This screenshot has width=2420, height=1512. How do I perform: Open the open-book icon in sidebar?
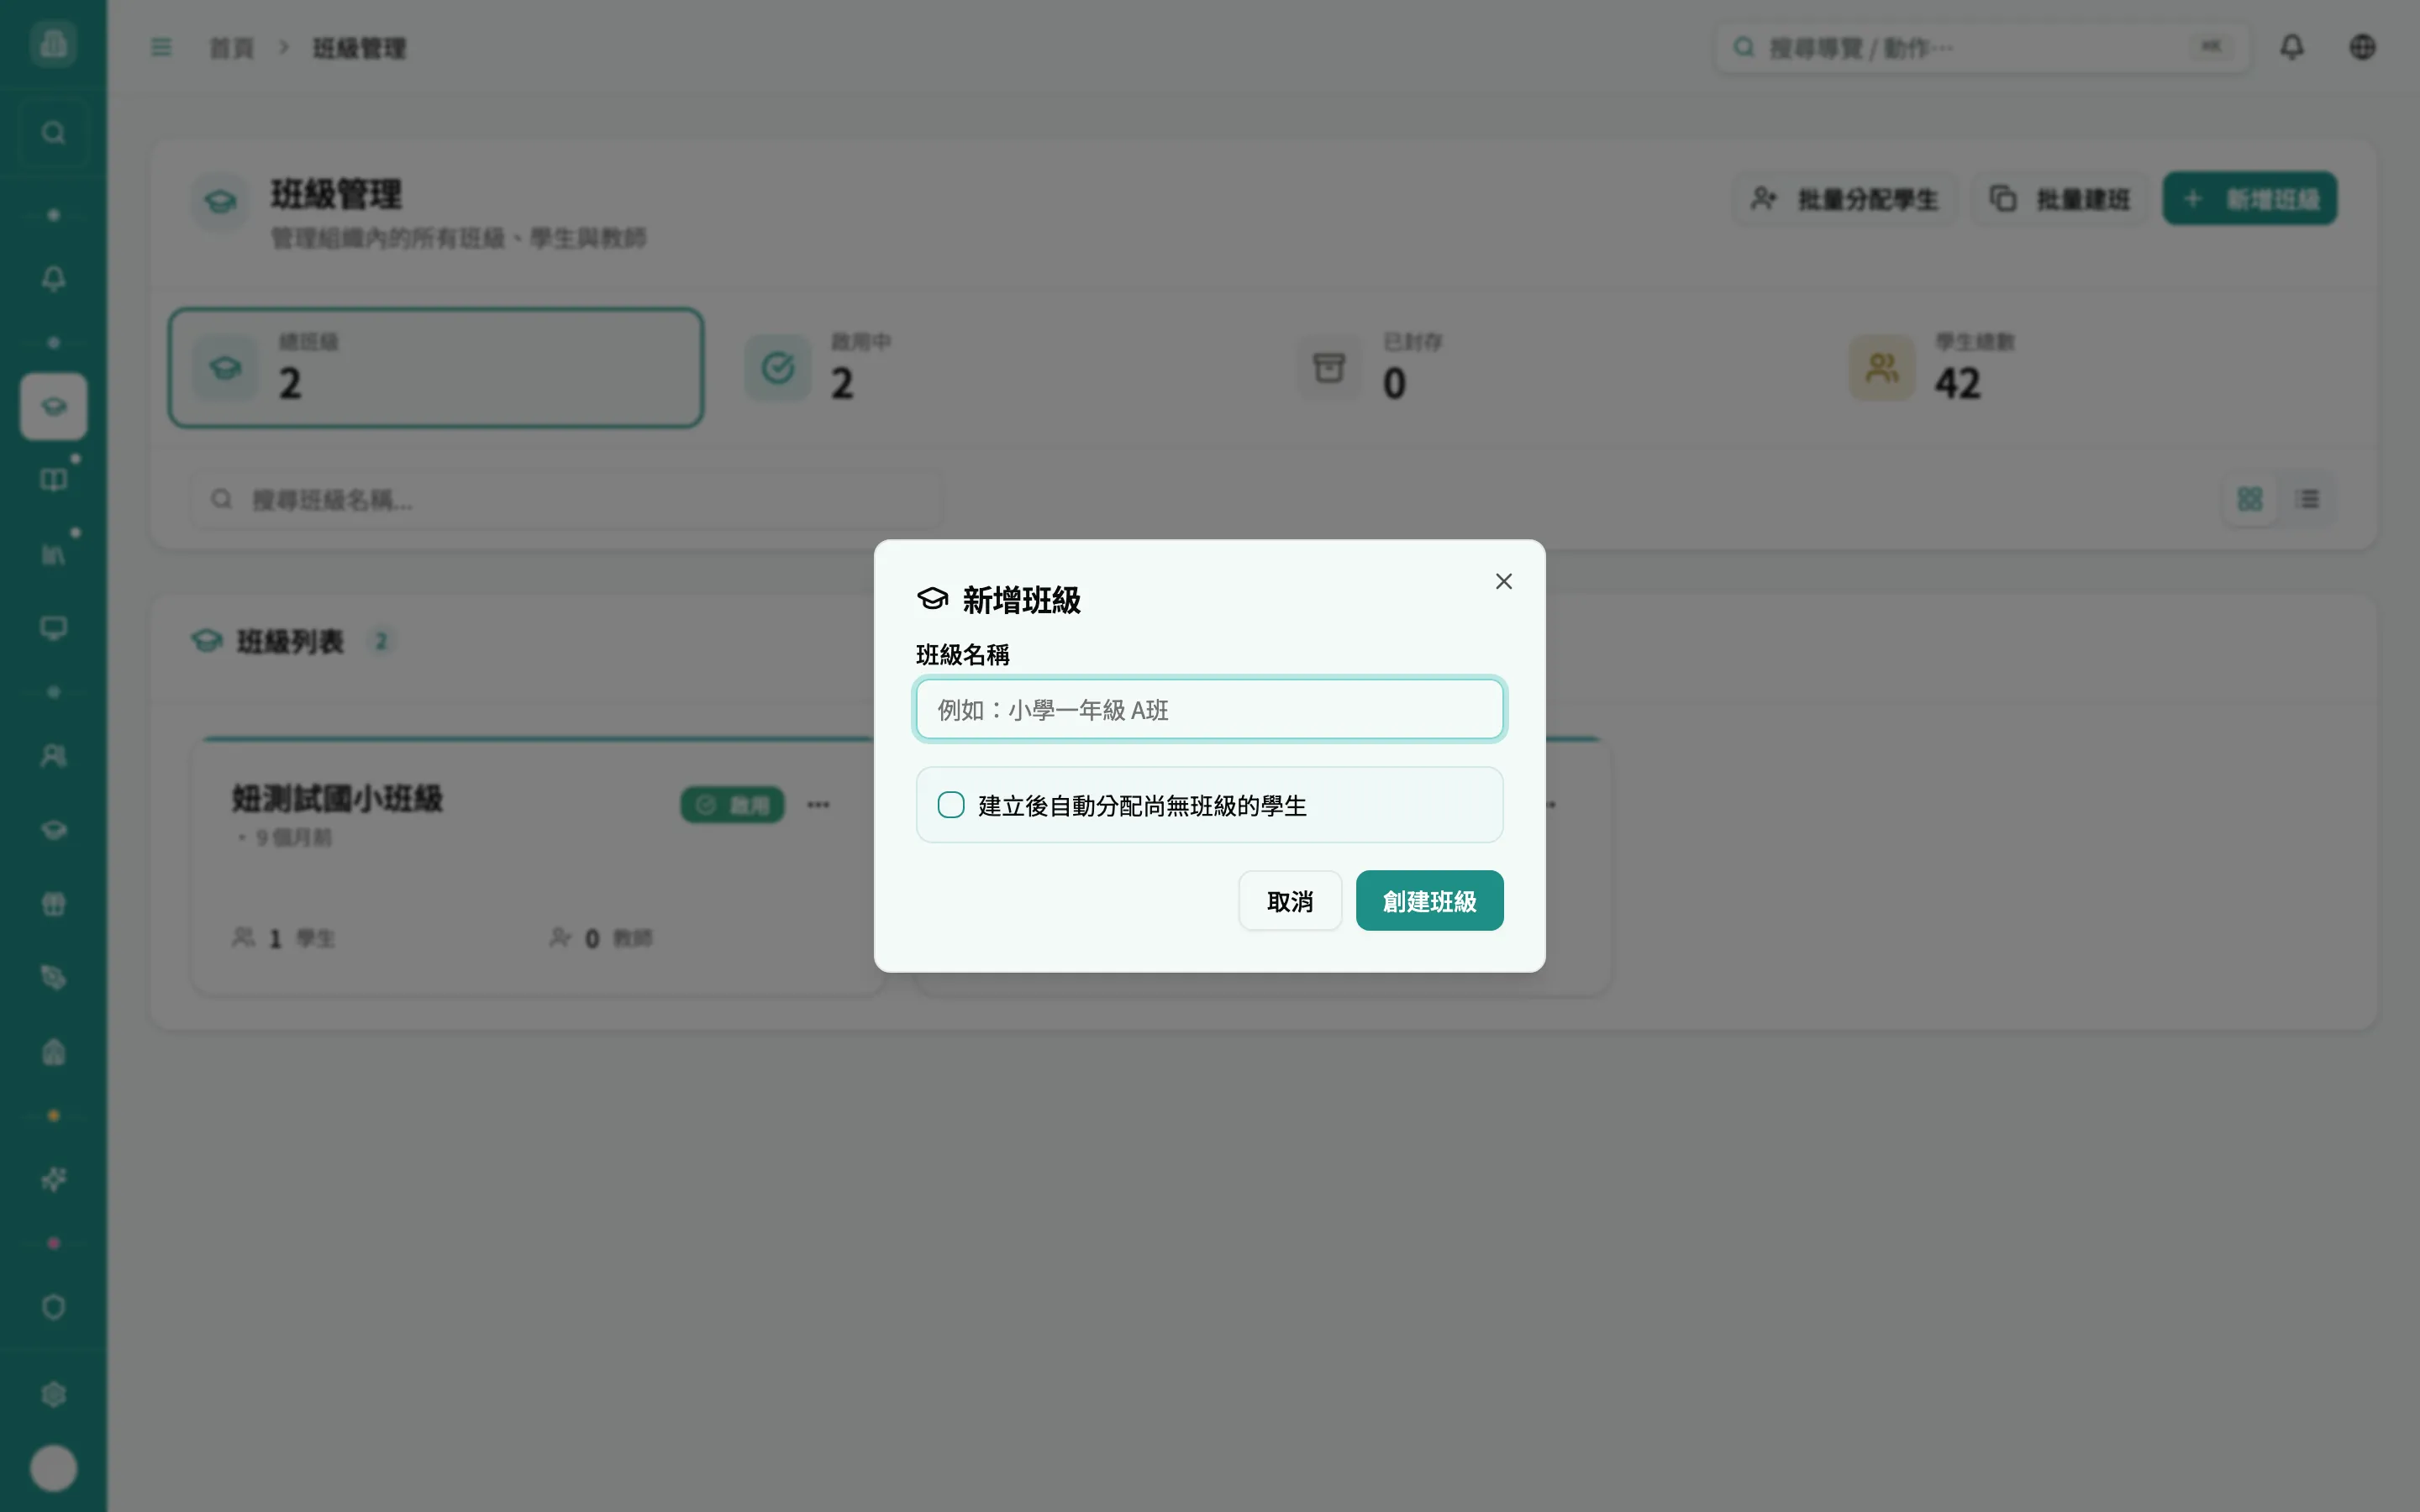(53, 480)
